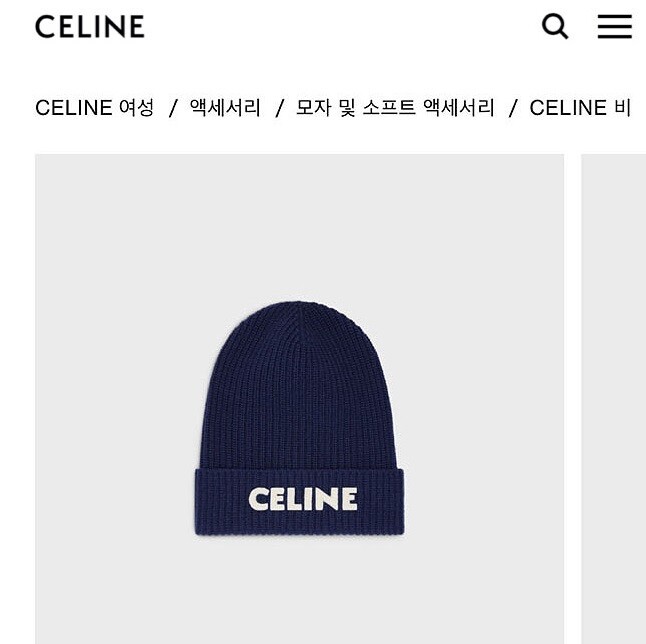
Task: Click the truncated 'CELINE 비' breadcrumb
Action: coord(580,108)
